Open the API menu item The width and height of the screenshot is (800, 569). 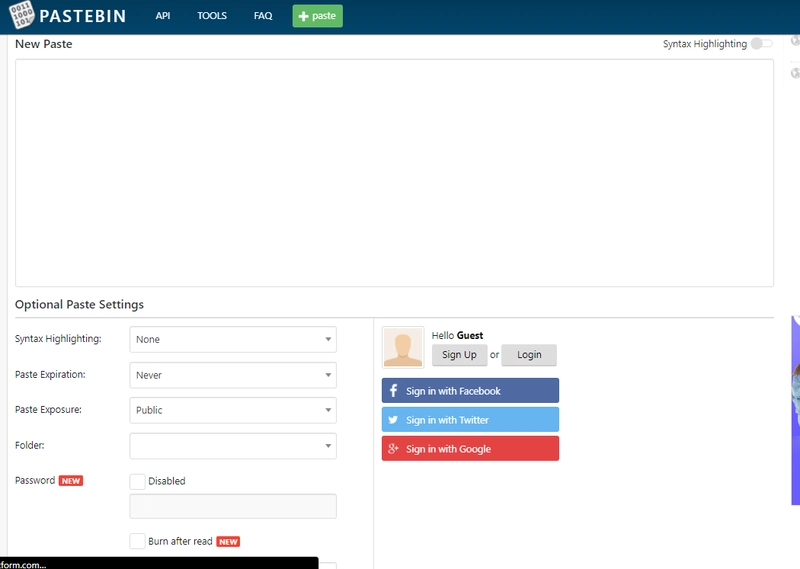click(x=163, y=16)
